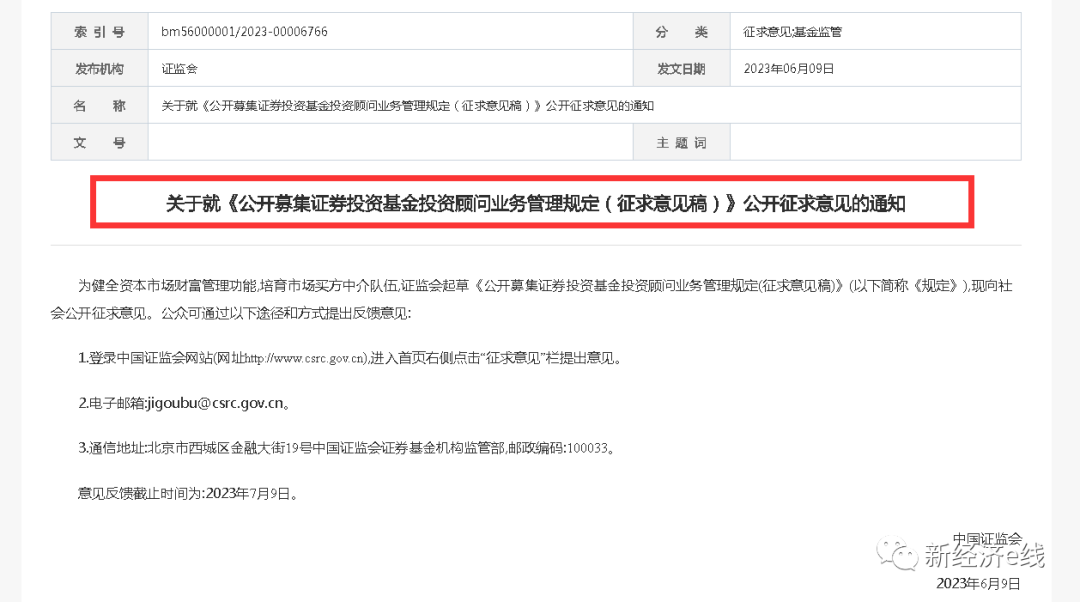This screenshot has width=1080, height=602.
Task: Click the 索引号 label cell
Action: click(100, 32)
